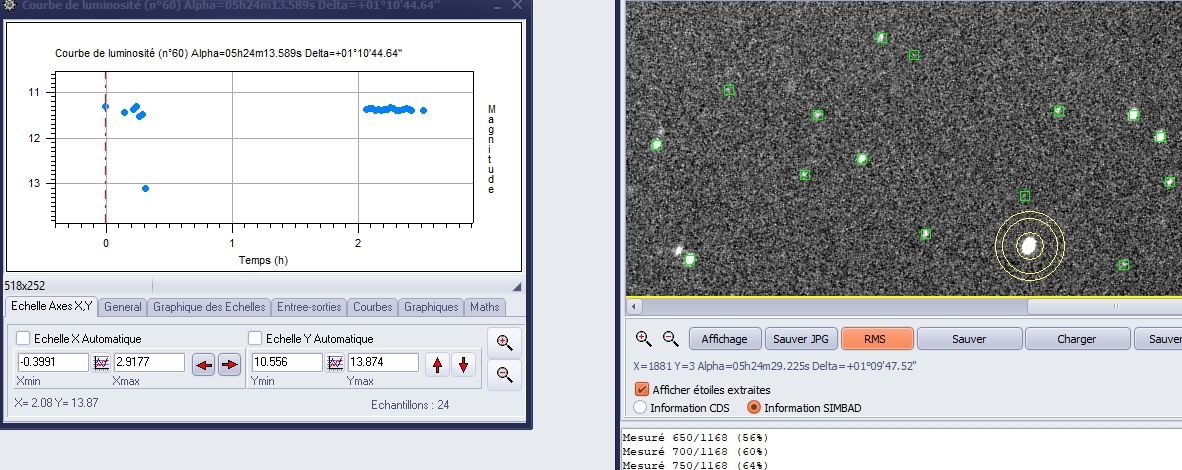Screen dimensions: 1182x470
Task: Close the Courbe de luminosité window
Action: click(518, 5)
